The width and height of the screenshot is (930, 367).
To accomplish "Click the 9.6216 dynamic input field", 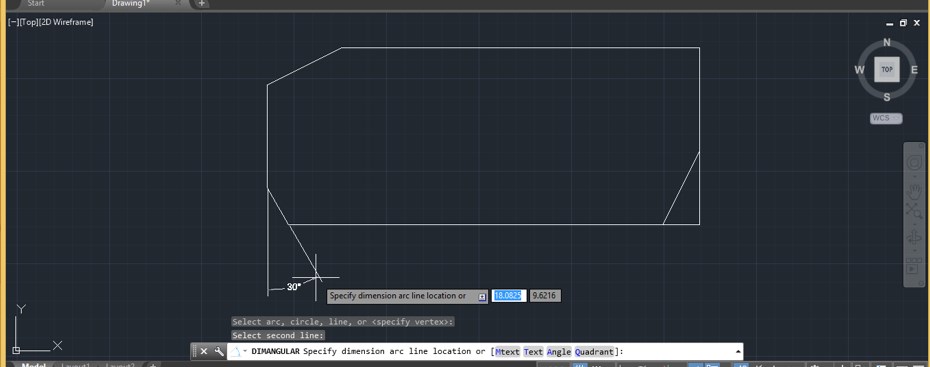I will pos(545,295).
